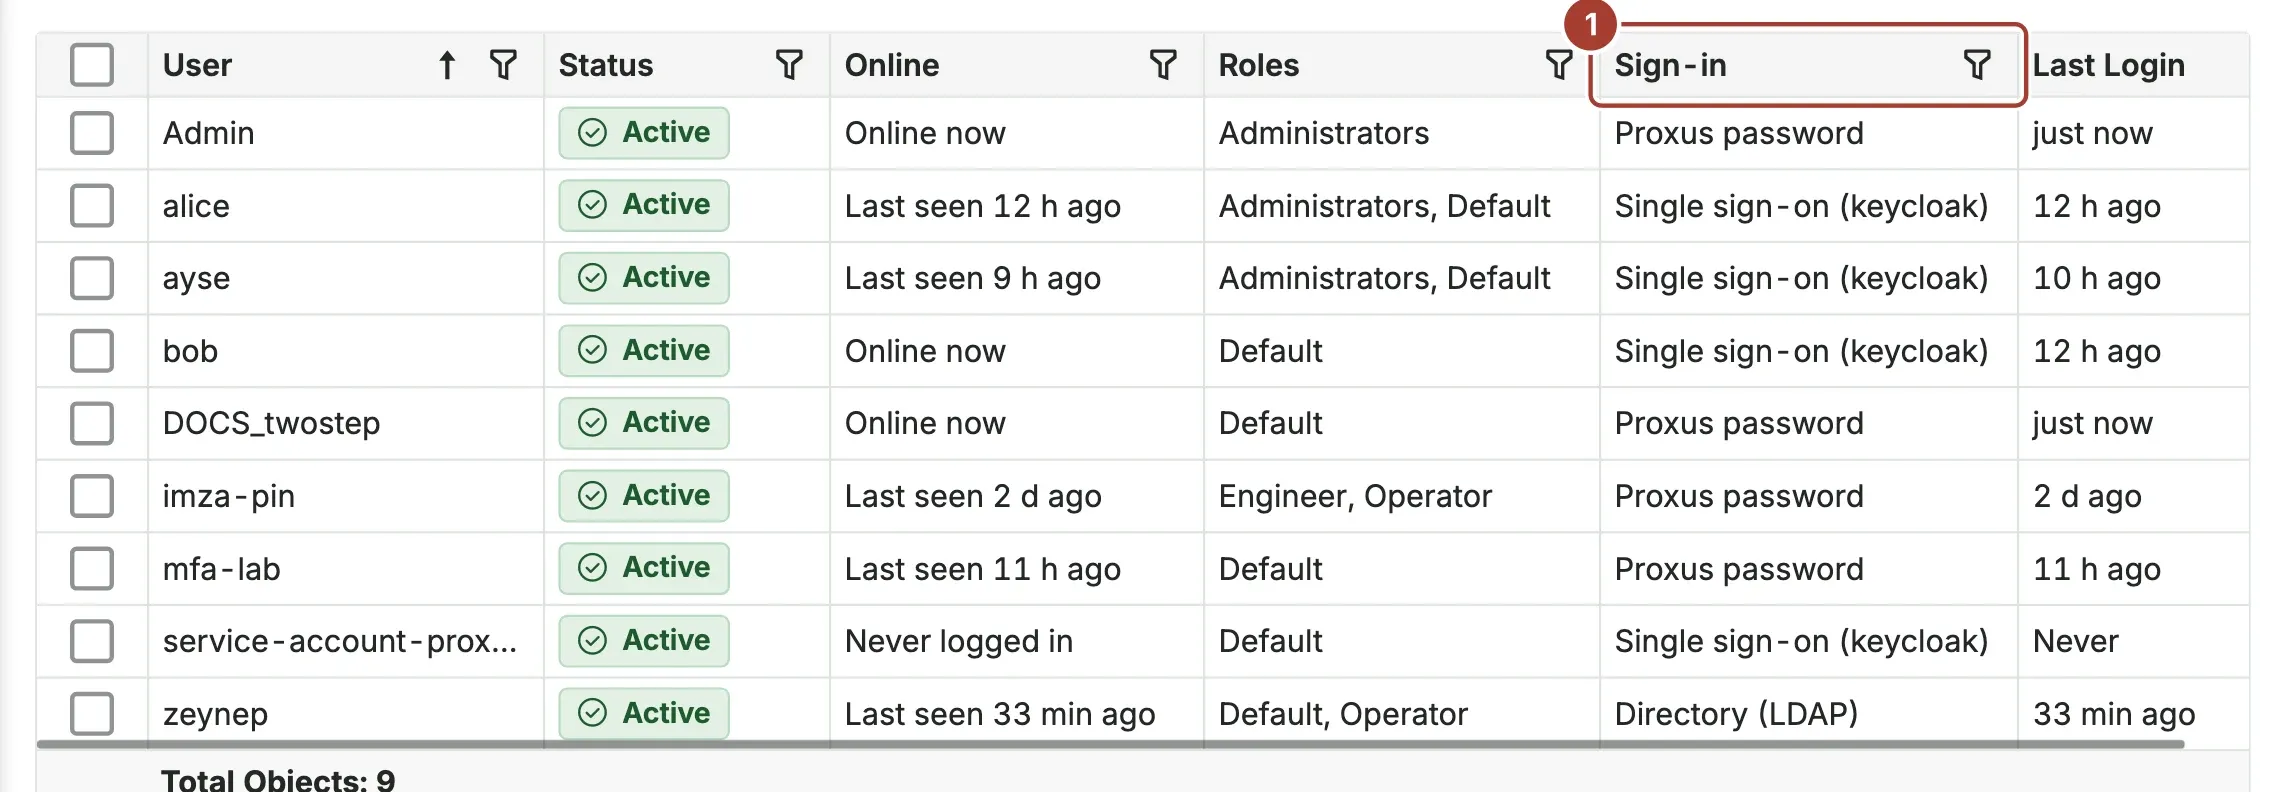Select the bob row checkbox
Screen dimensions: 2286x792
click(92, 351)
